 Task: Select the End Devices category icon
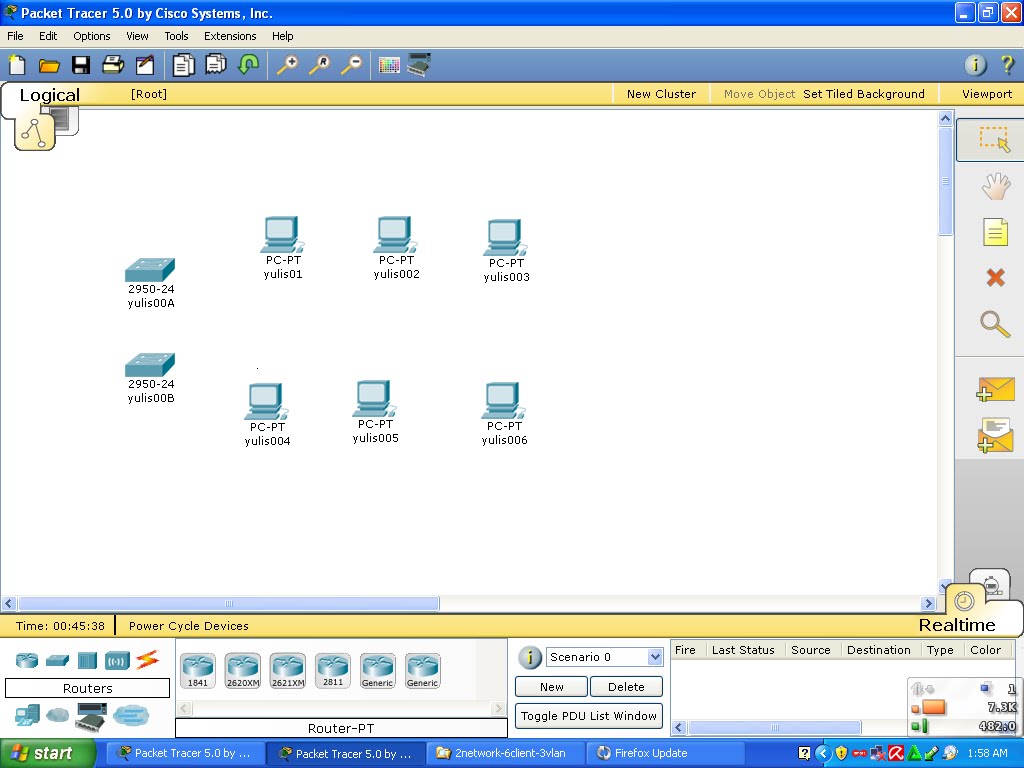27,716
